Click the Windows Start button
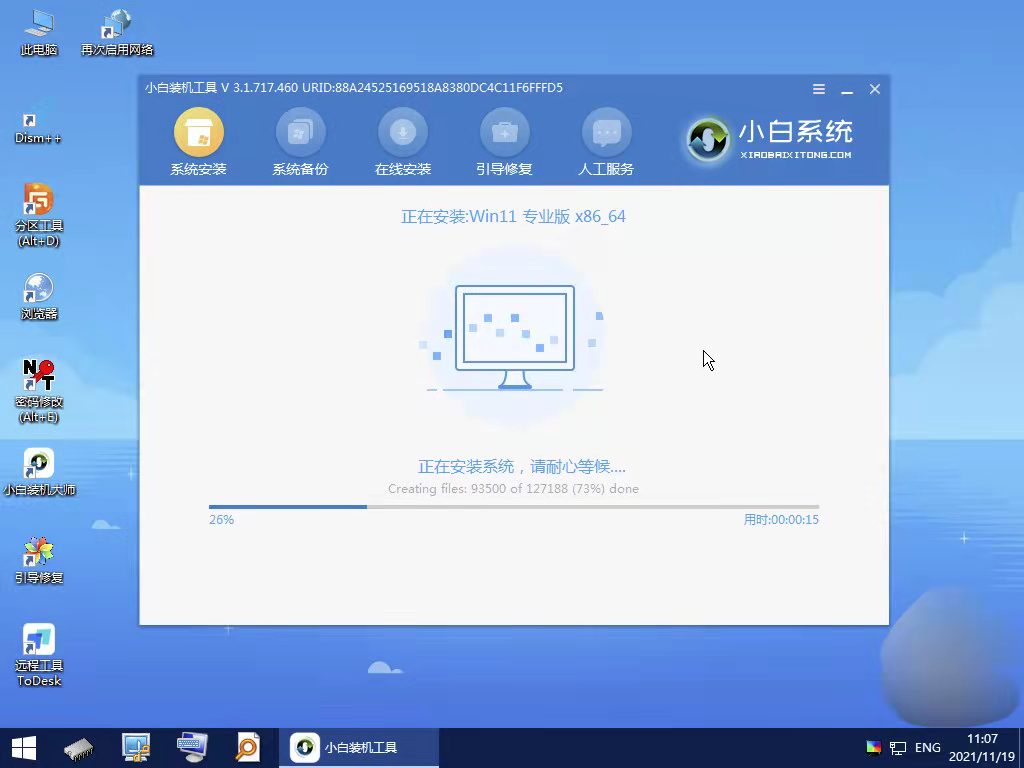This screenshot has height=768, width=1024. click(x=23, y=747)
